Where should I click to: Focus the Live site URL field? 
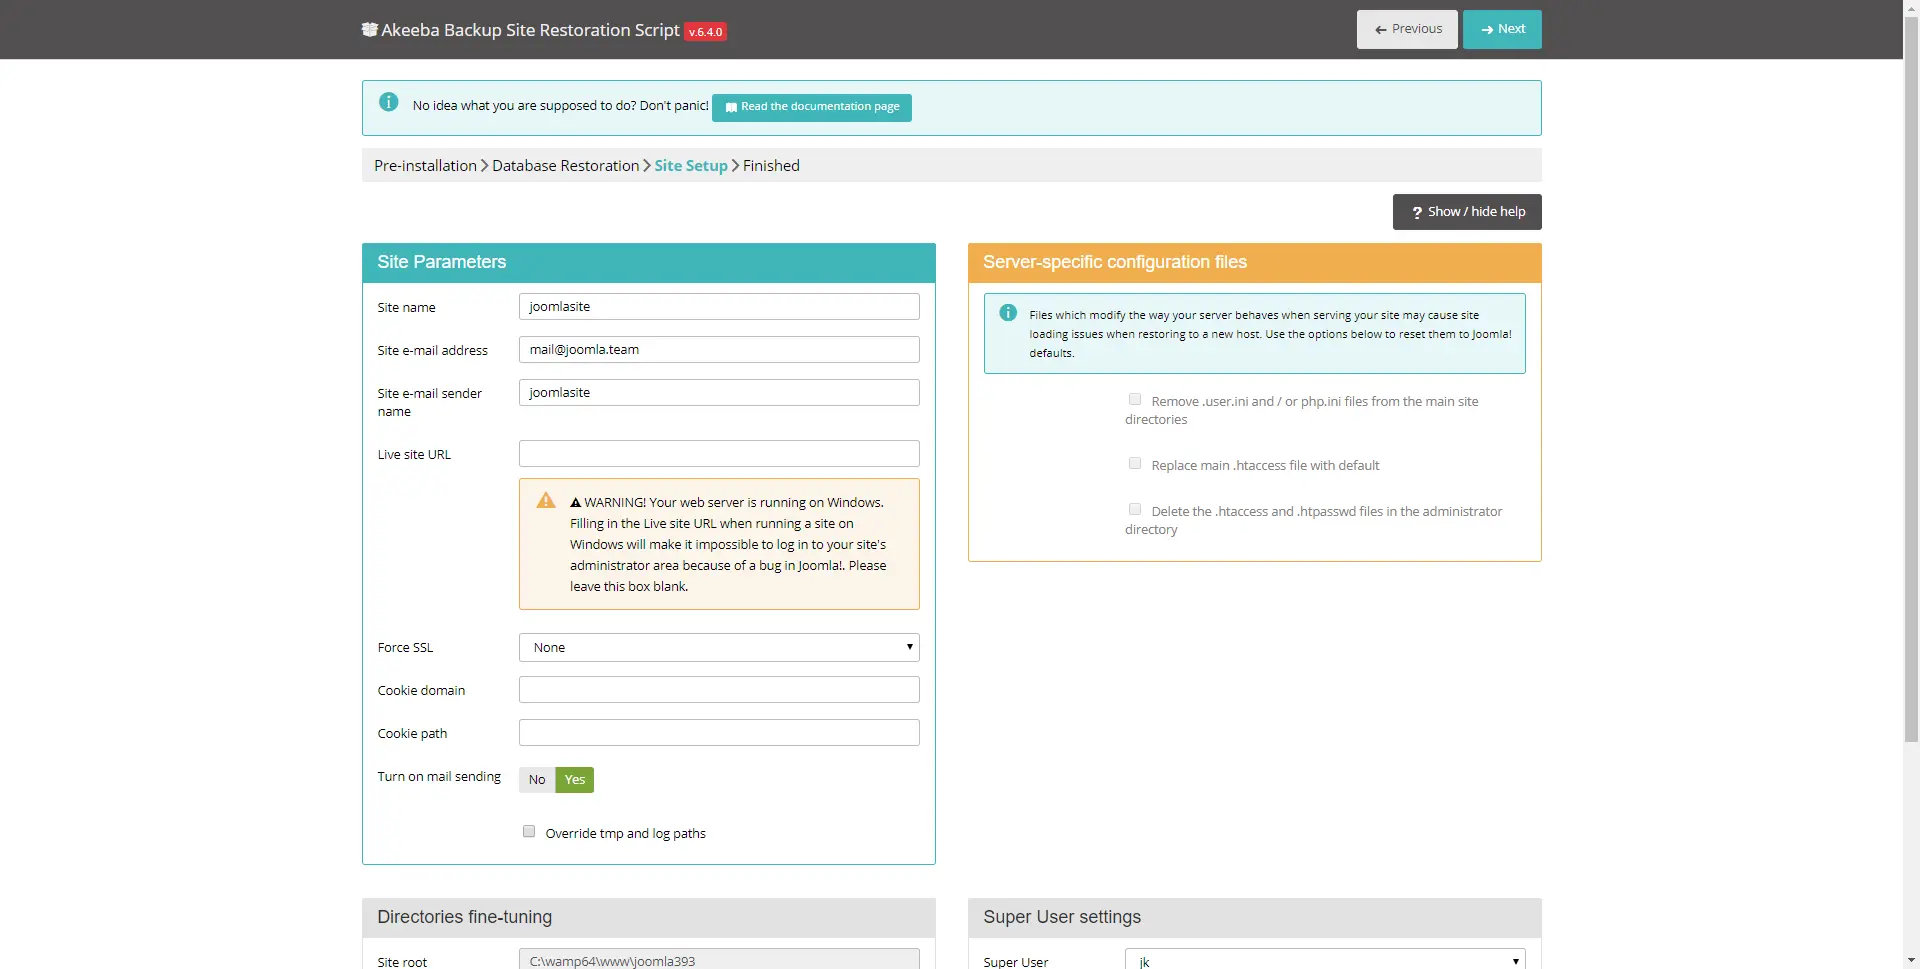click(719, 454)
